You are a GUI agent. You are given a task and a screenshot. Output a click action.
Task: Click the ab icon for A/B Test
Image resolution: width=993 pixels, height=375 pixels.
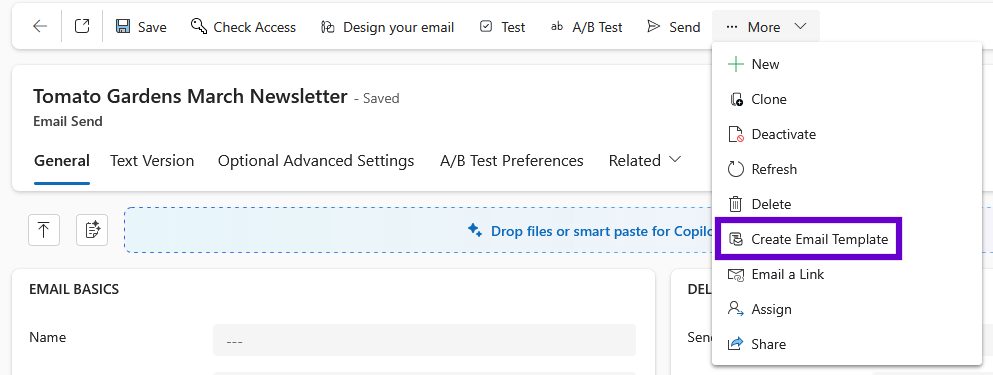pos(557,27)
